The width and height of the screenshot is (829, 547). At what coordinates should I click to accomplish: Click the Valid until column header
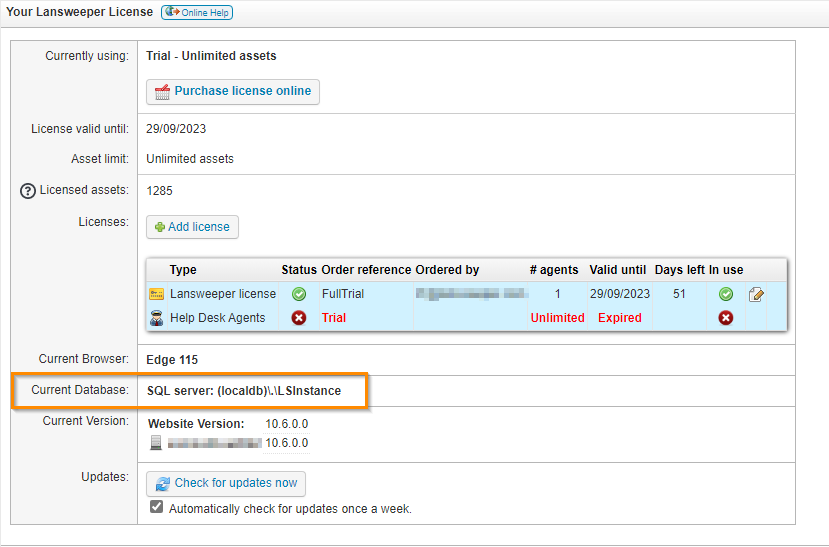pos(619,270)
